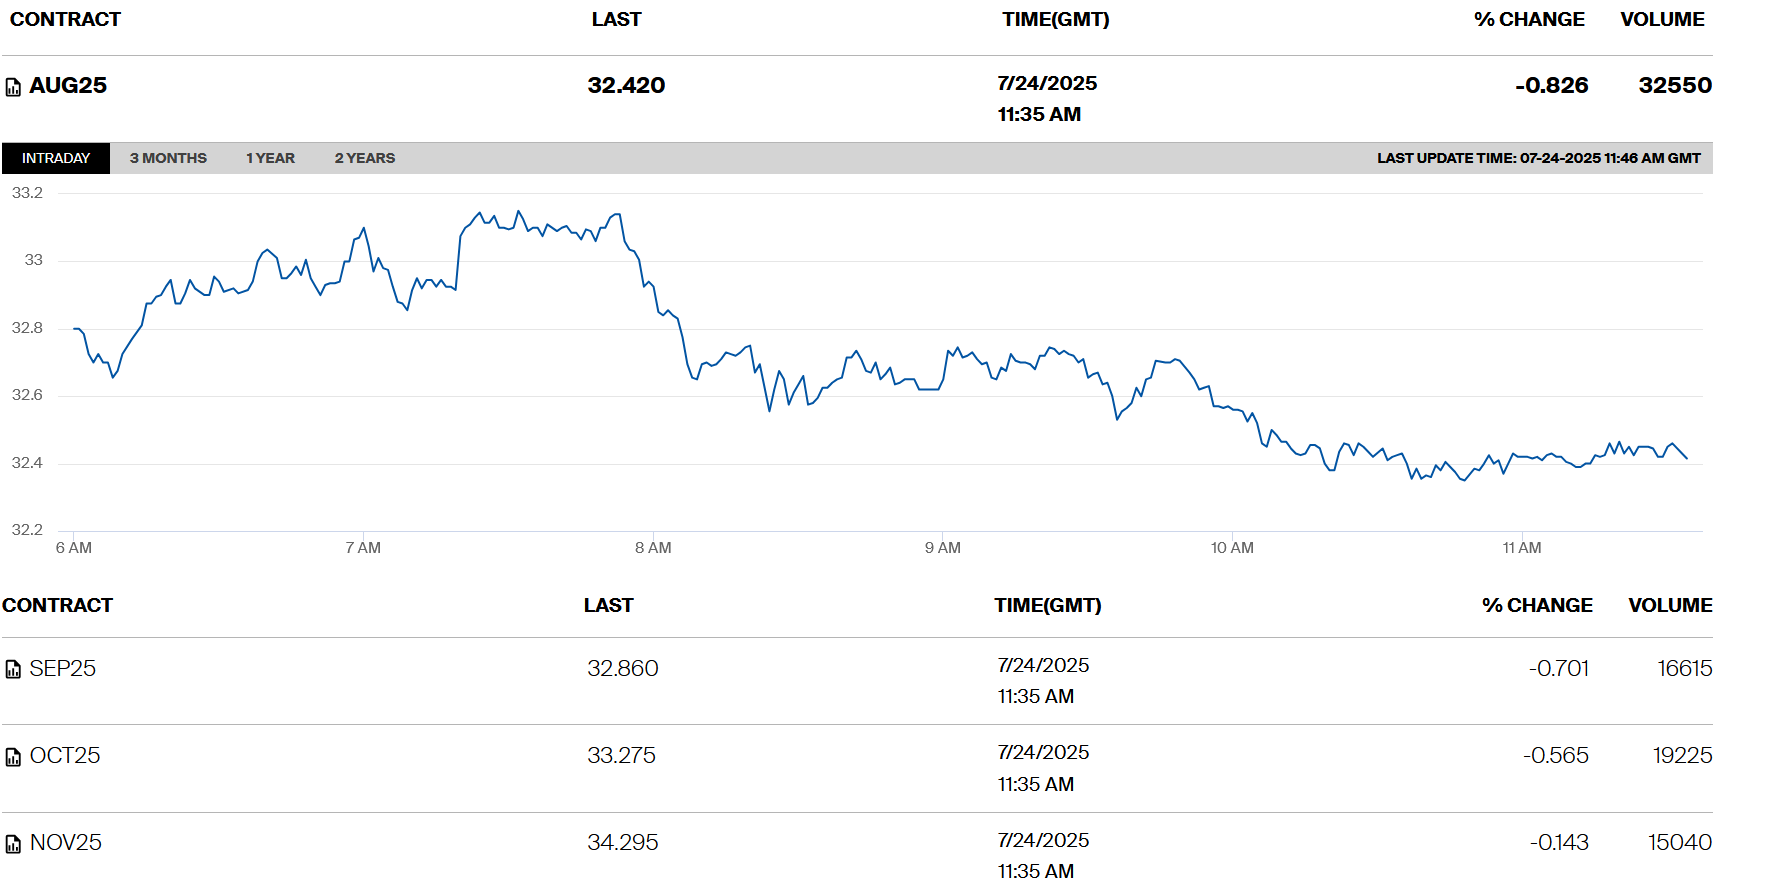Switch to the 3 Months tab

click(168, 158)
